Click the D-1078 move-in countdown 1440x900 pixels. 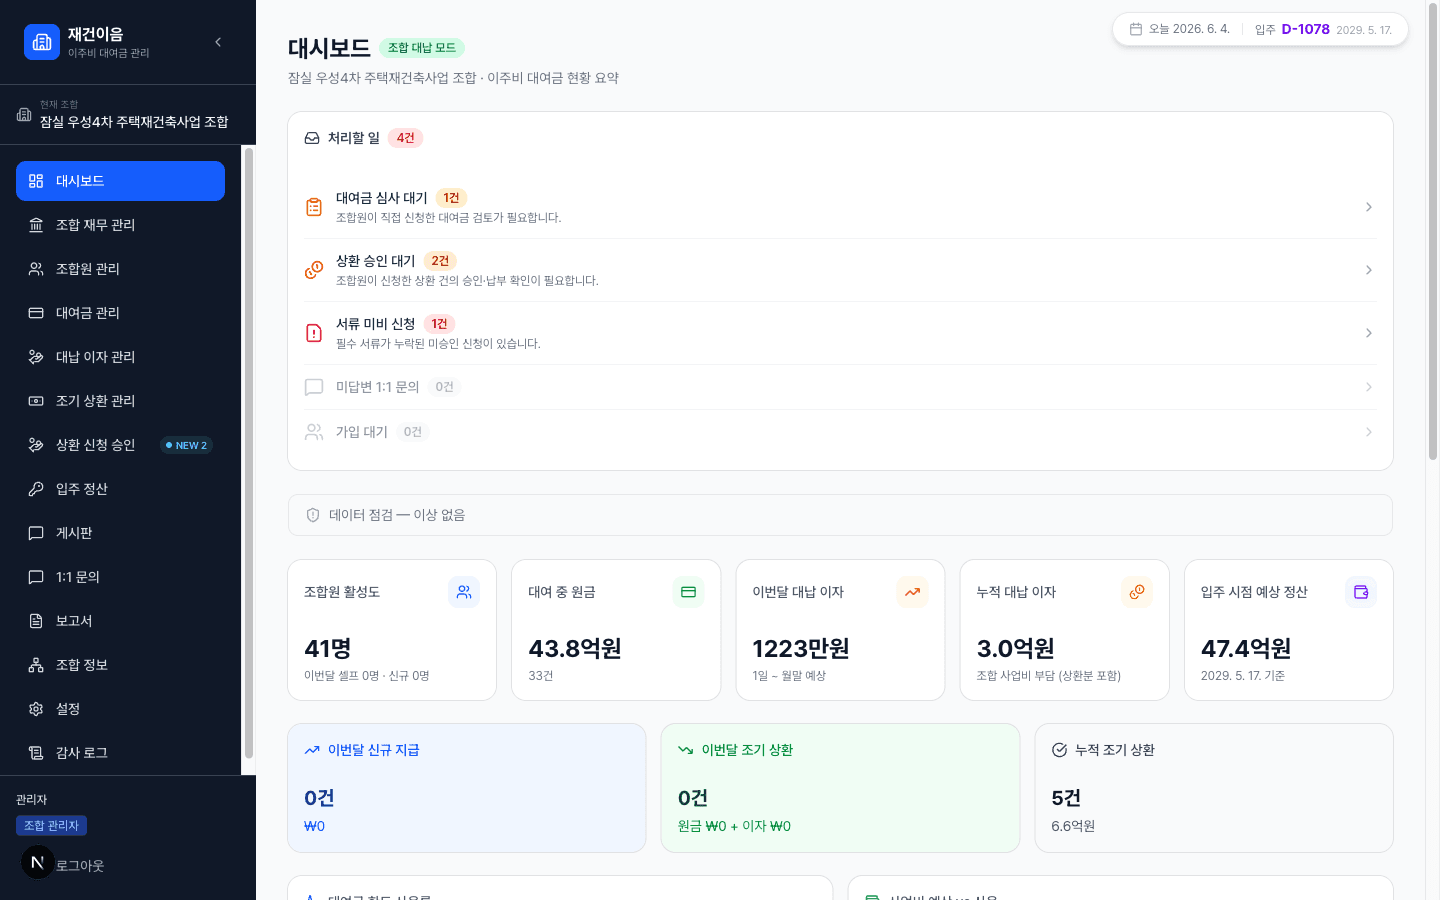pos(1305,29)
